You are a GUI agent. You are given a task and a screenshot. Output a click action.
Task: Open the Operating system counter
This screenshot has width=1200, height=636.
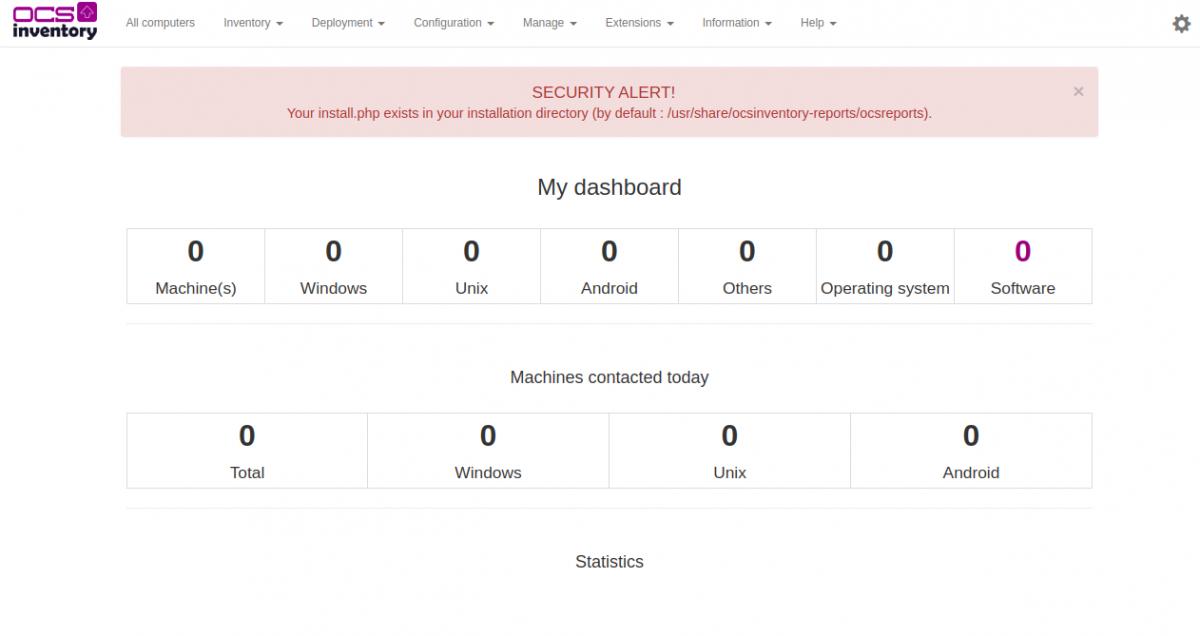point(885,264)
